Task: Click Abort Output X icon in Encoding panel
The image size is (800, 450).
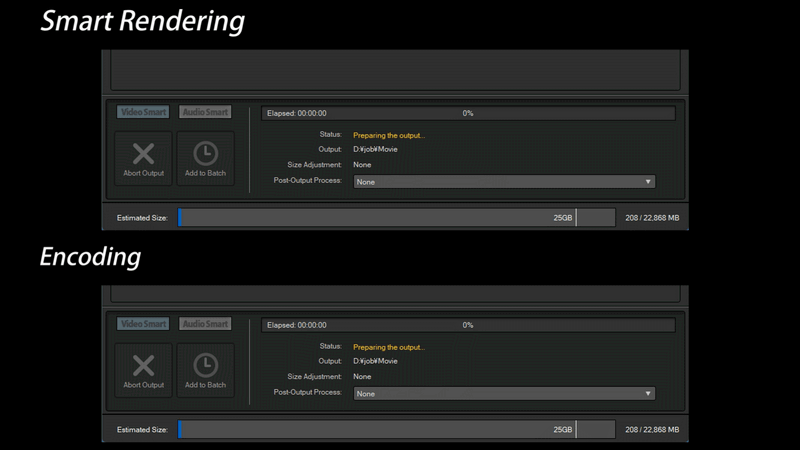Action: coord(143,365)
